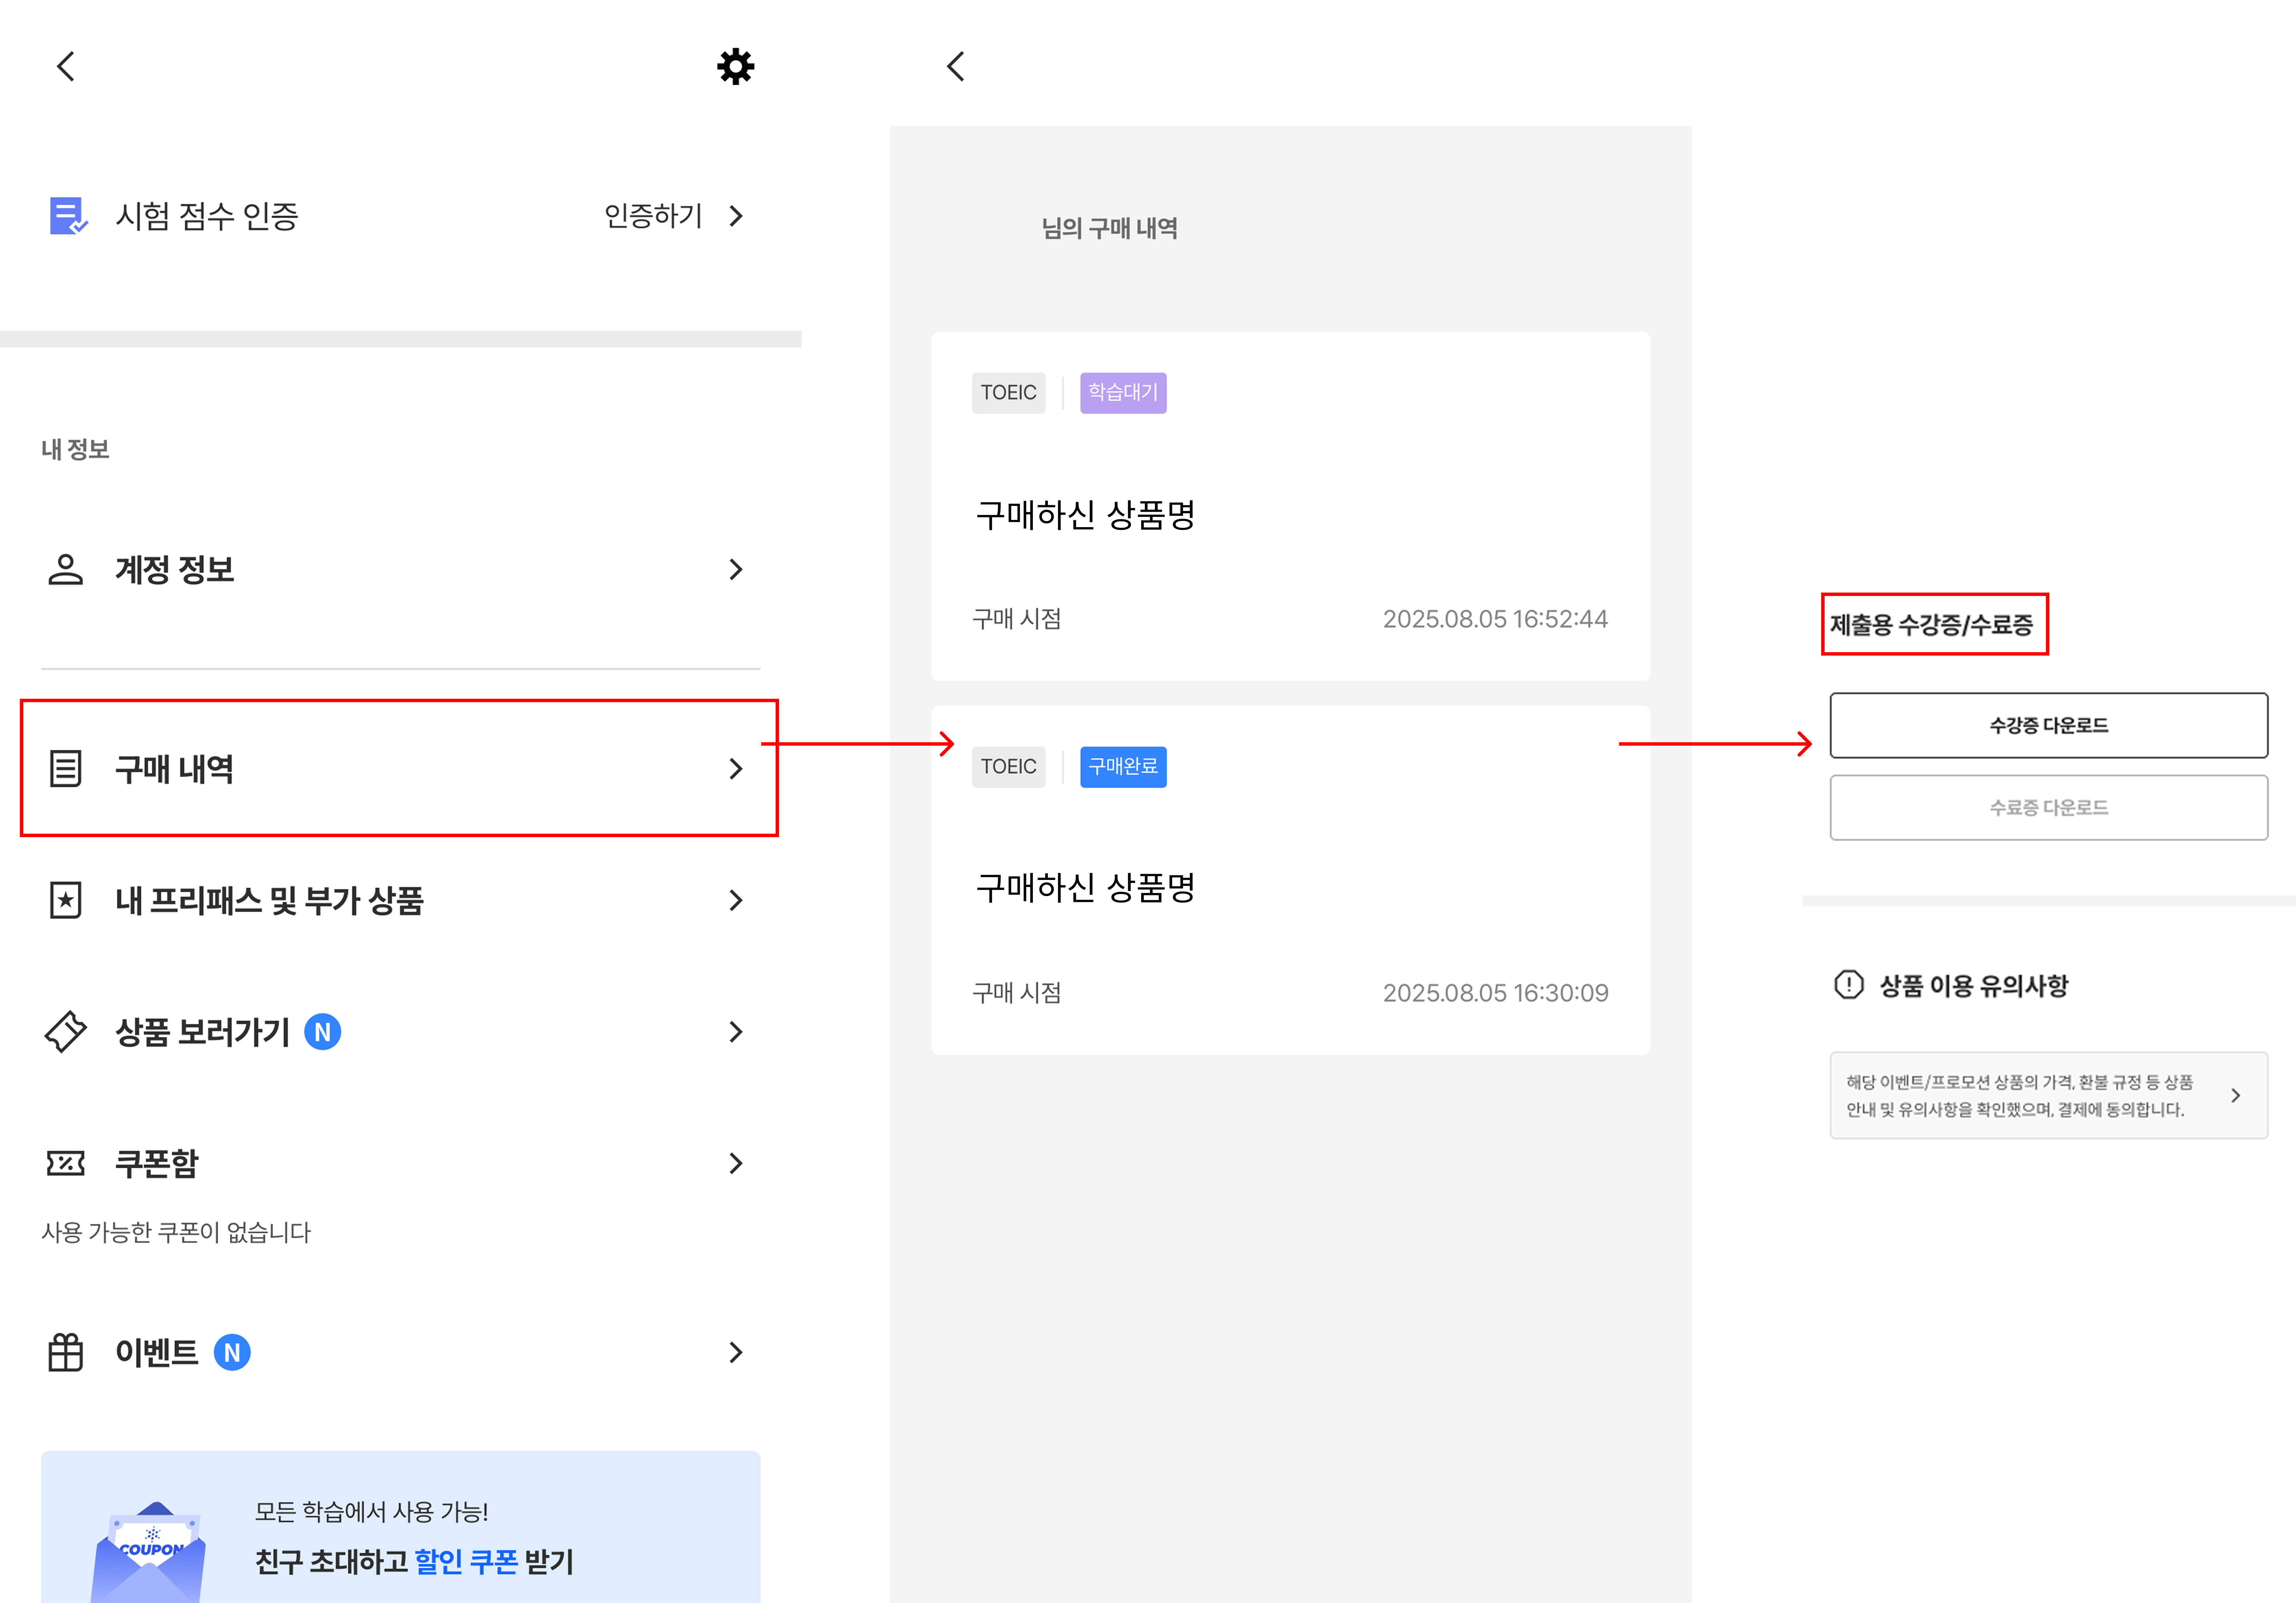Open 계정 정보 menu item
2296x1603 pixels.
tap(400, 569)
